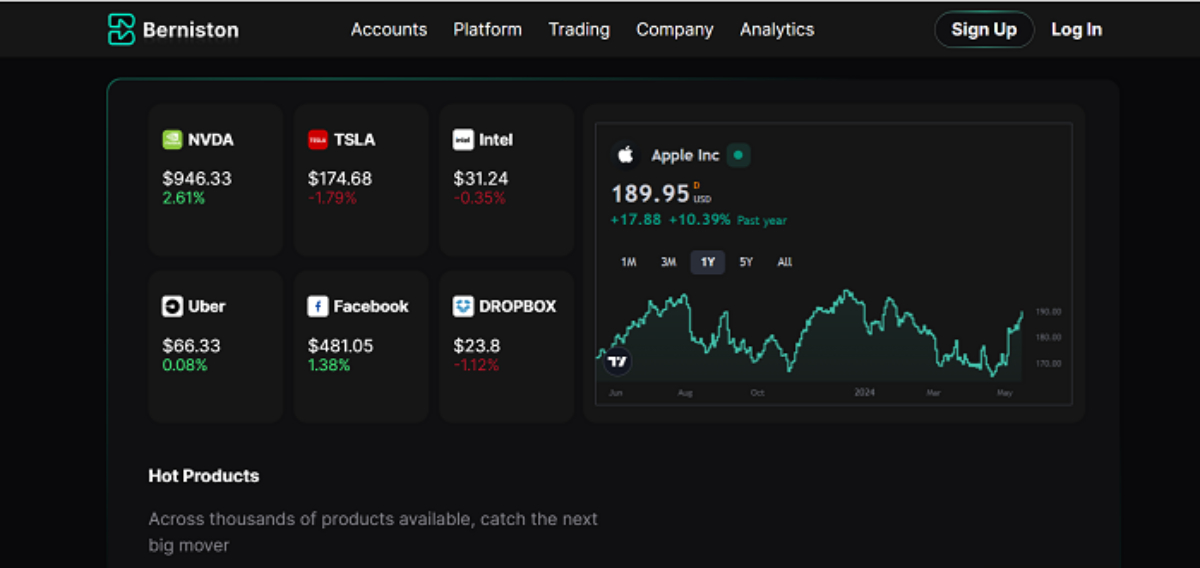Click the Log In link

(x=1076, y=29)
